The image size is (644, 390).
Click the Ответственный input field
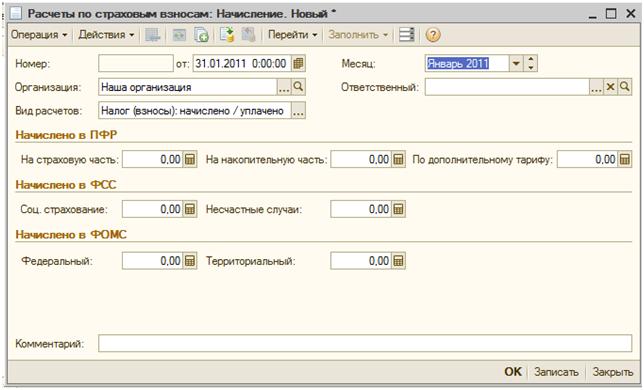507,87
